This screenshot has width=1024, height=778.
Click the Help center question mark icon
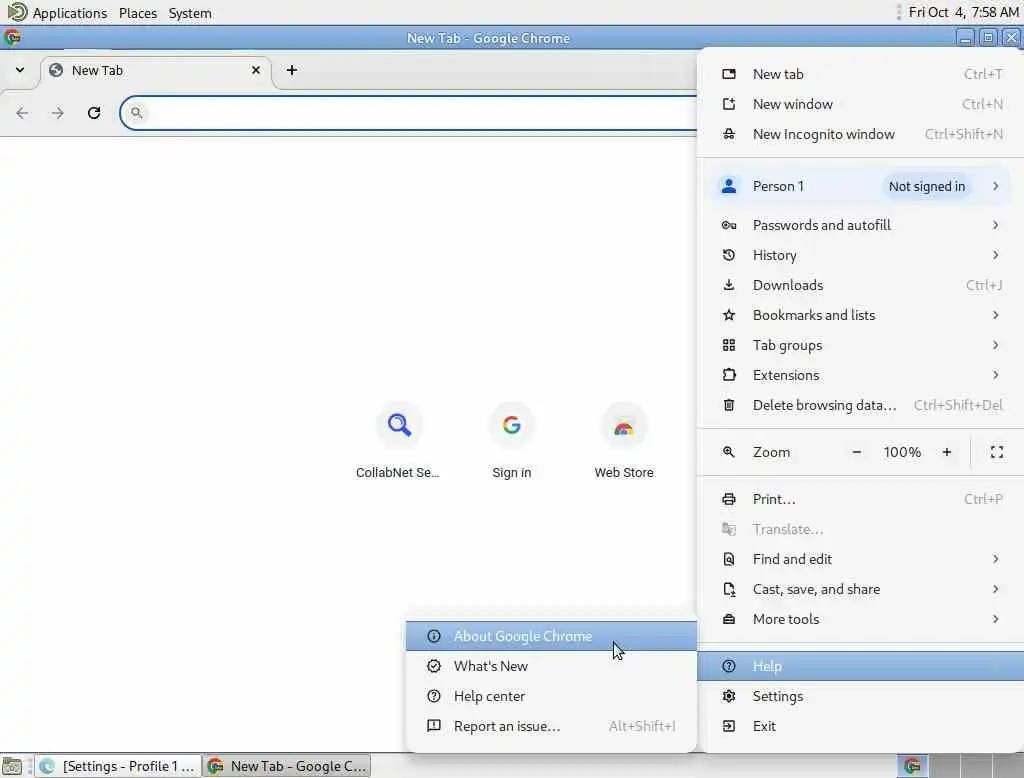(434, 696)
